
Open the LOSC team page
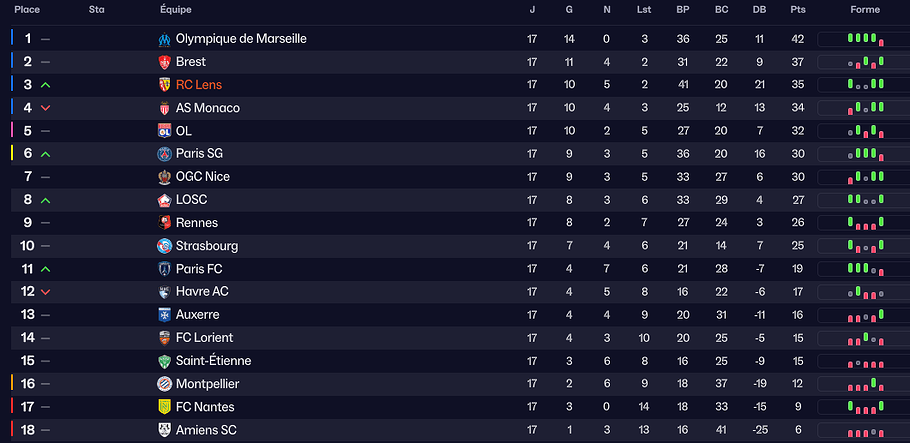coord(192,200)
